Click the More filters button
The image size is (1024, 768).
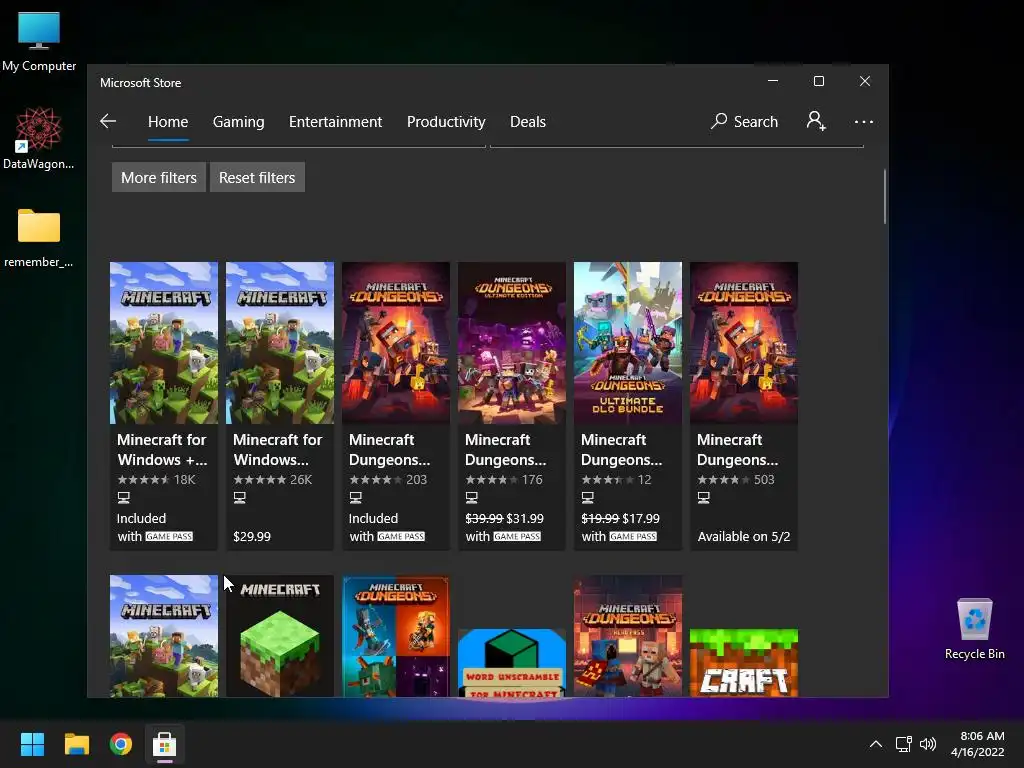(x=159, y=178)
